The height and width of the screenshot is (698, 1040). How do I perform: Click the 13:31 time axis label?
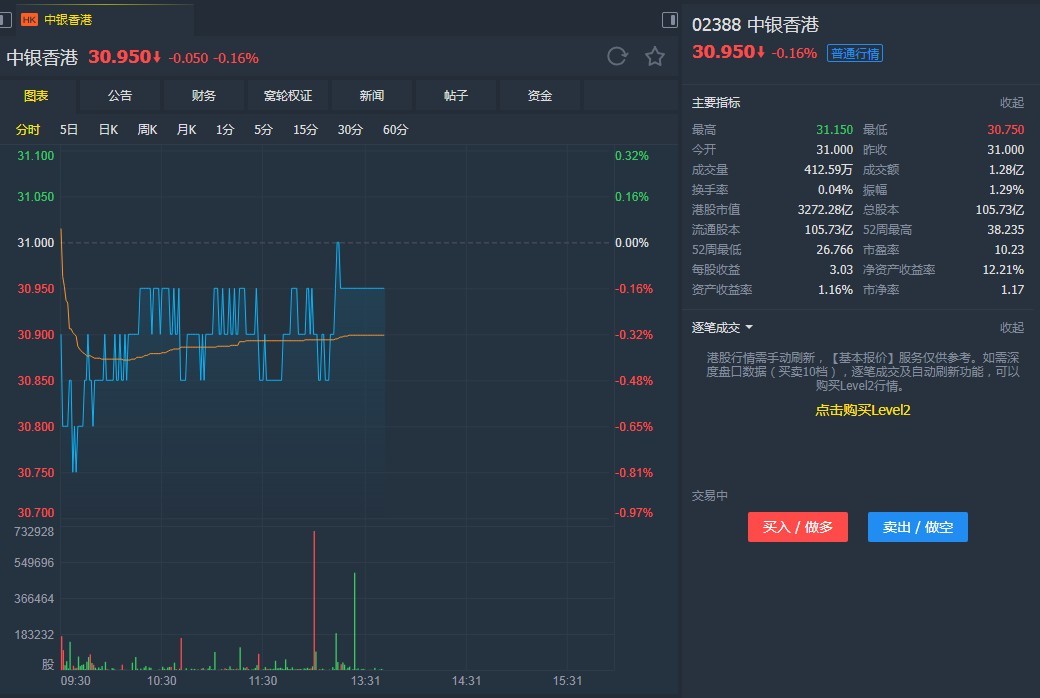pyautogui.click(x=365, y=681)
